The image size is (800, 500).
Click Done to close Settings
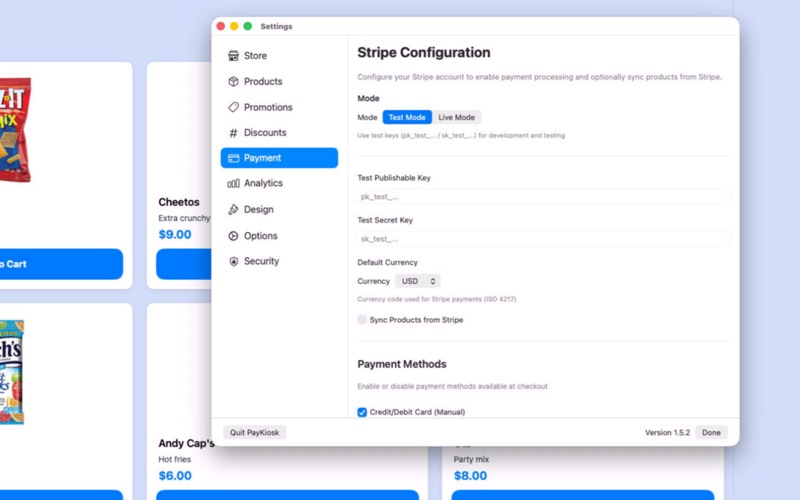tap(711, 433)
